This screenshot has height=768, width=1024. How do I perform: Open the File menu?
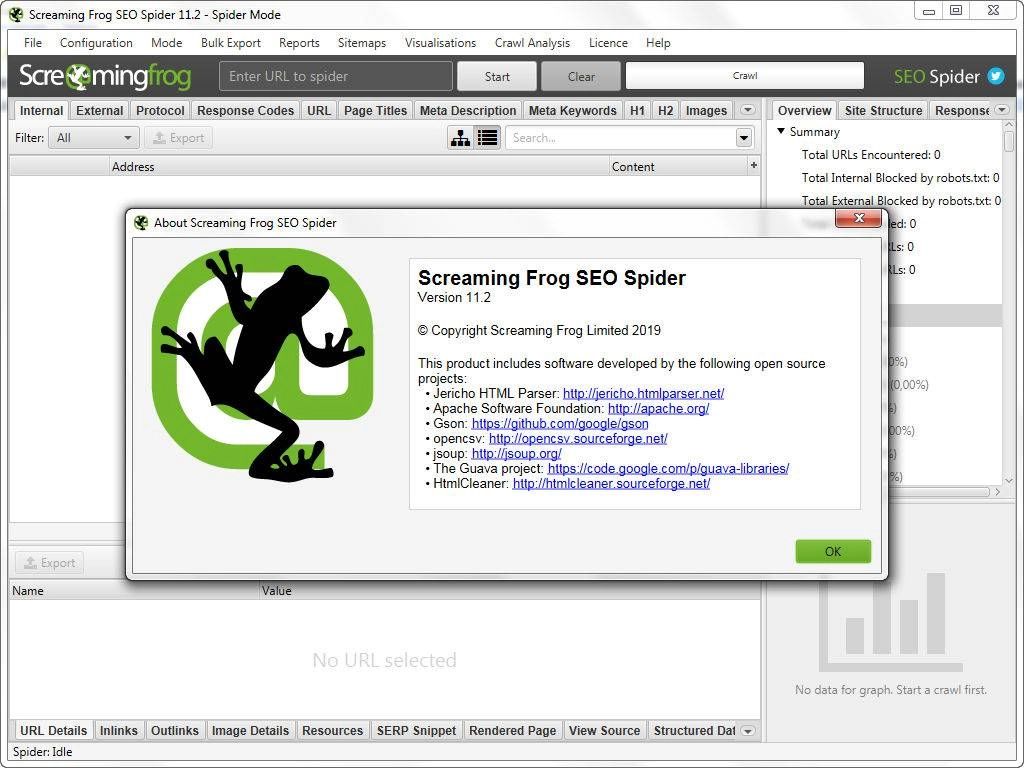pos(33,42)
